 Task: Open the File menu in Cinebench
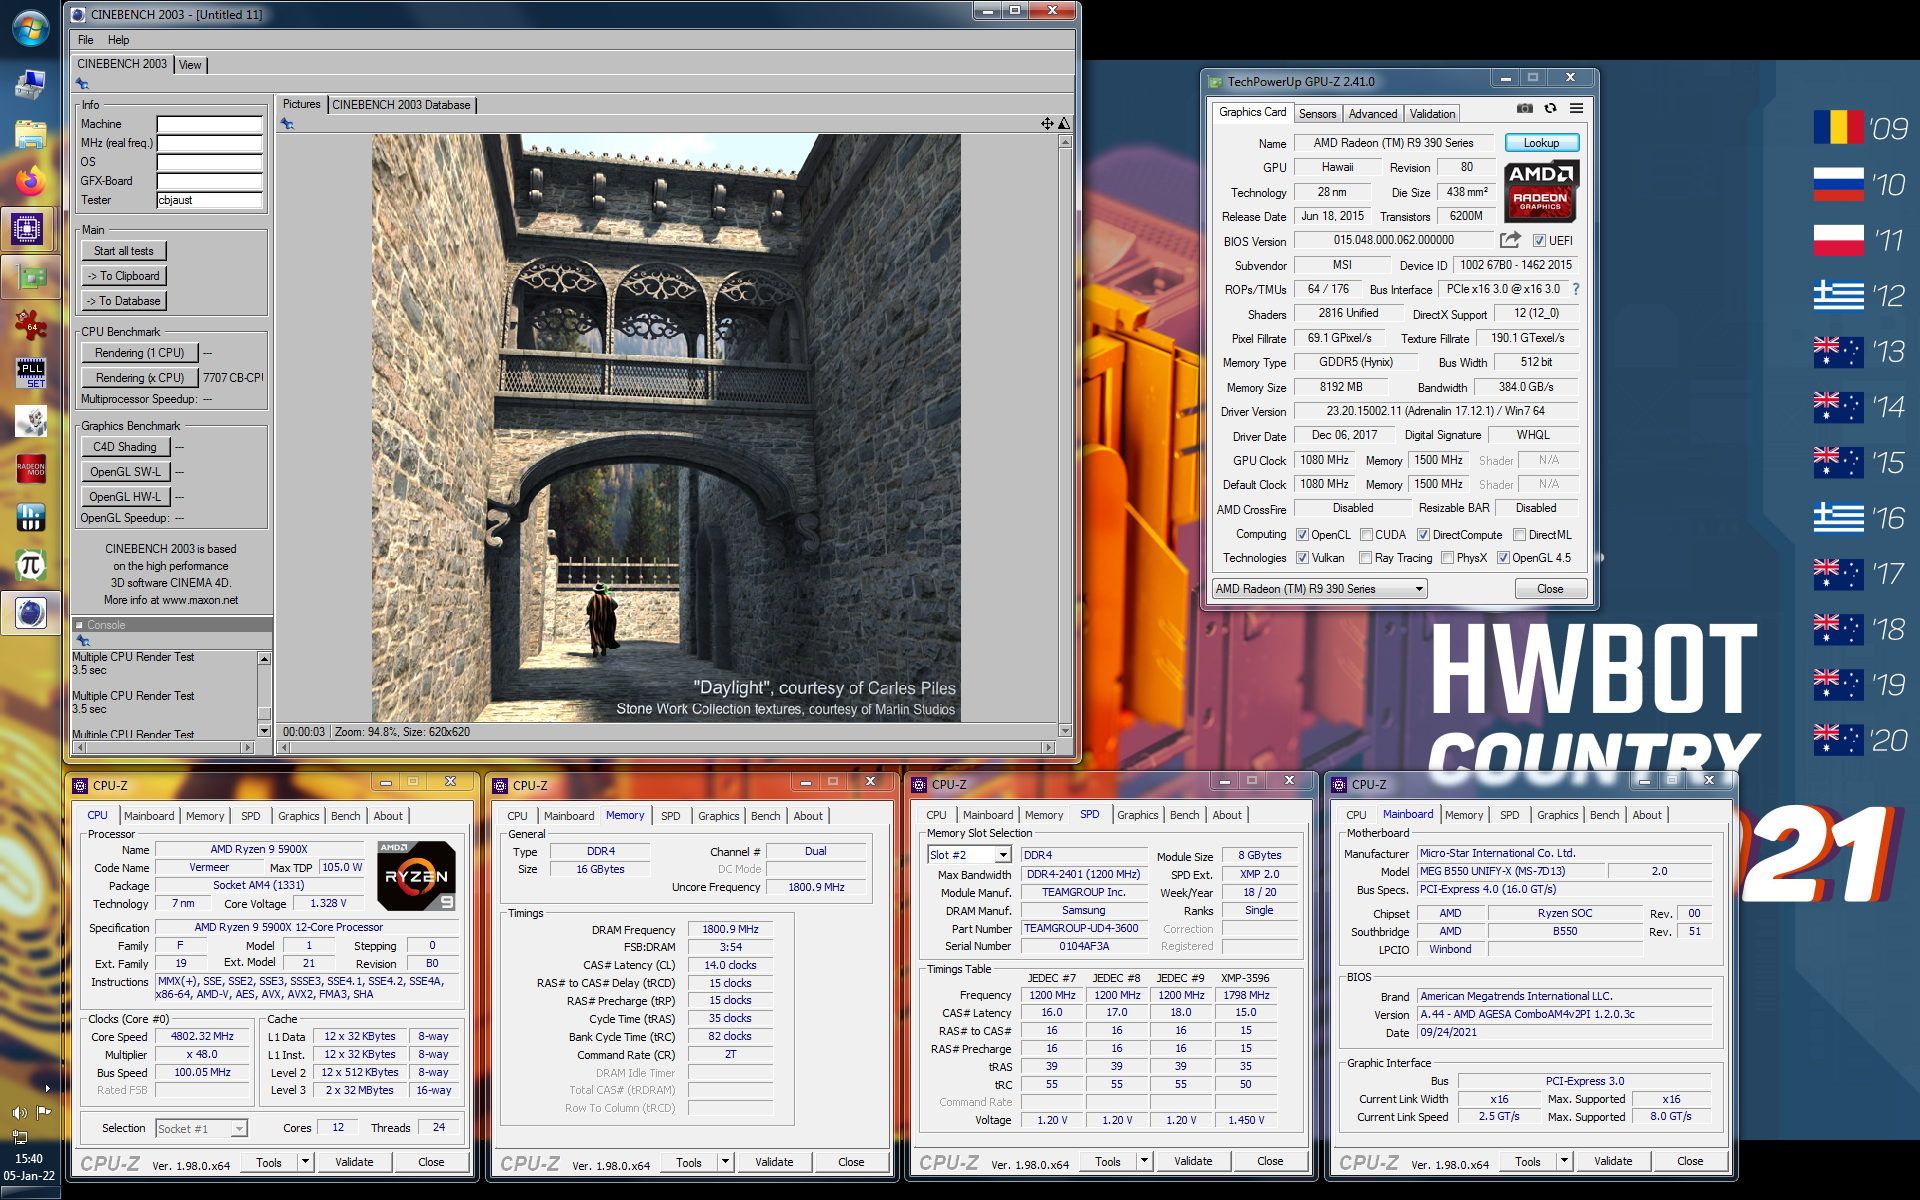pos(86,40)
